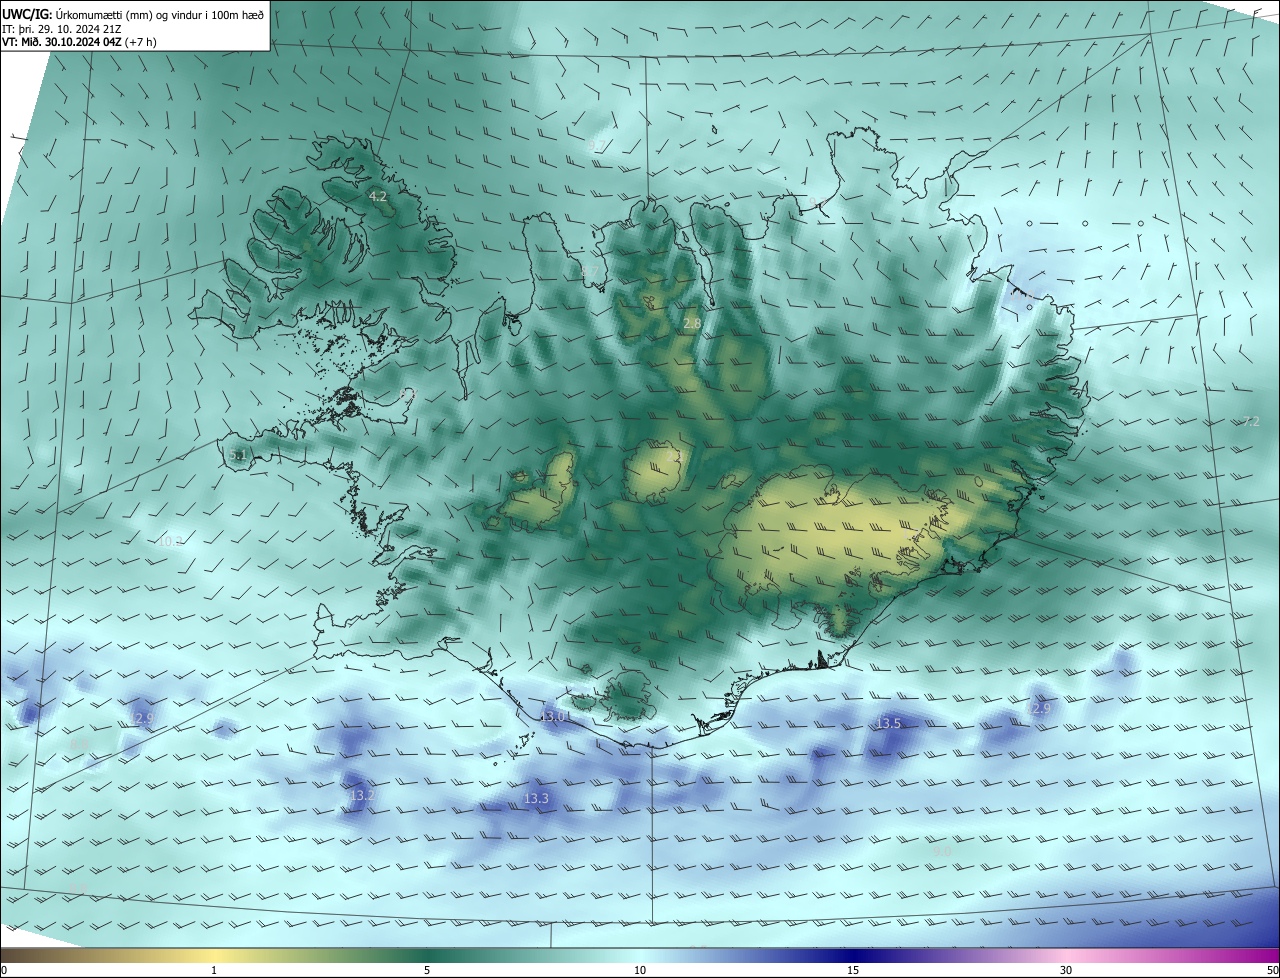Click the '13.2' value in southwest sea

362,796
